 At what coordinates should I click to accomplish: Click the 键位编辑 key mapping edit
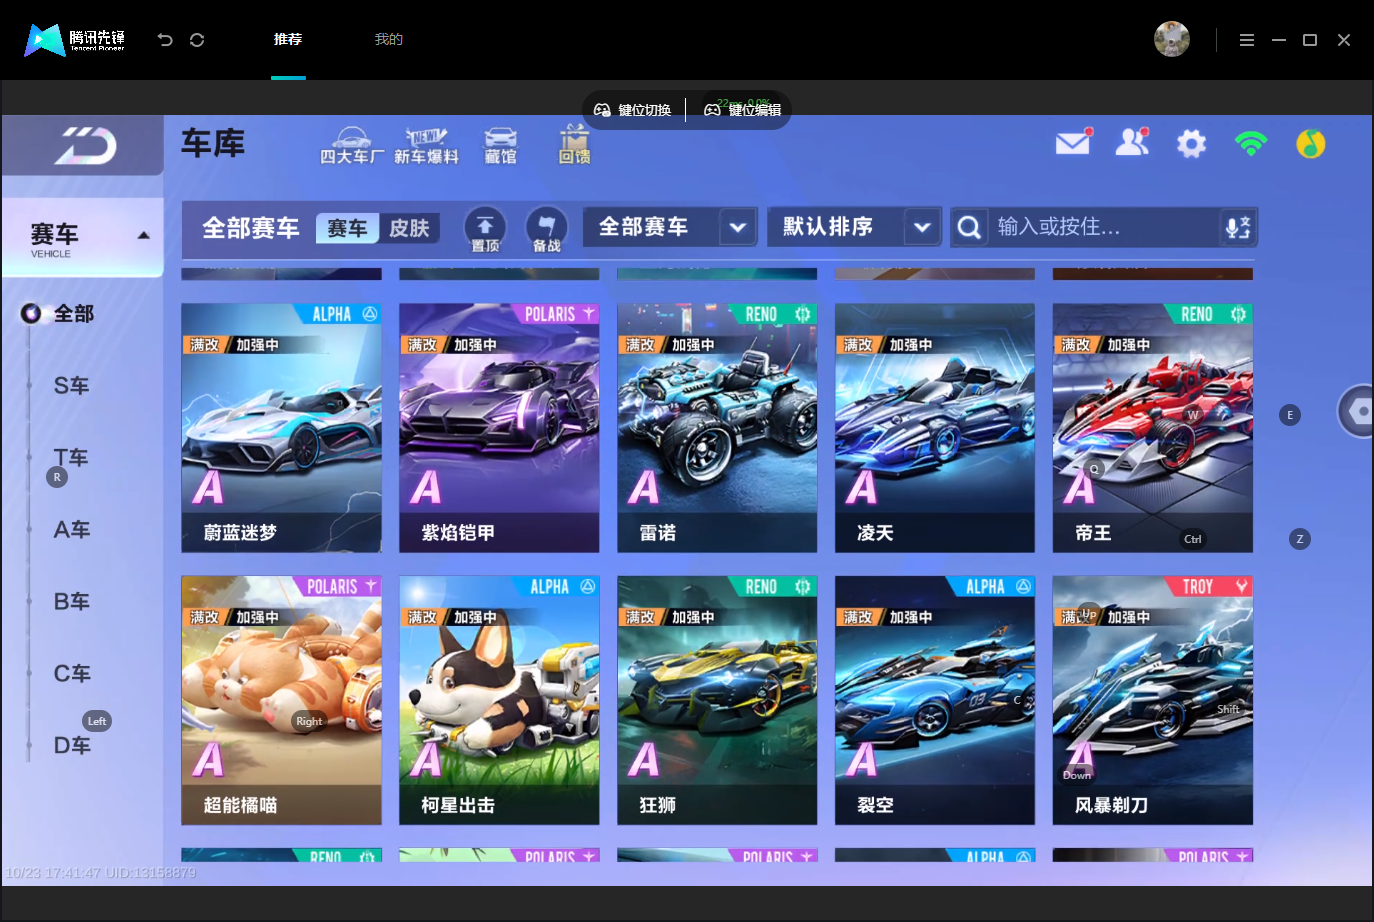(743, 110)
